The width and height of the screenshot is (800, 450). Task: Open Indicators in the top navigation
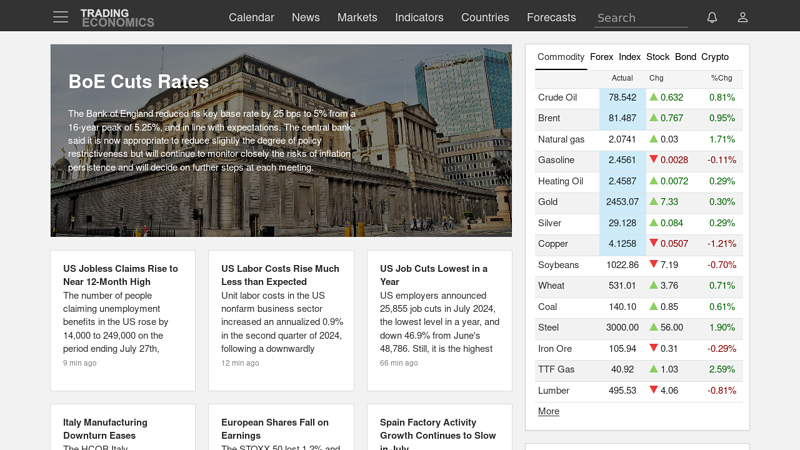coord(419,17)
